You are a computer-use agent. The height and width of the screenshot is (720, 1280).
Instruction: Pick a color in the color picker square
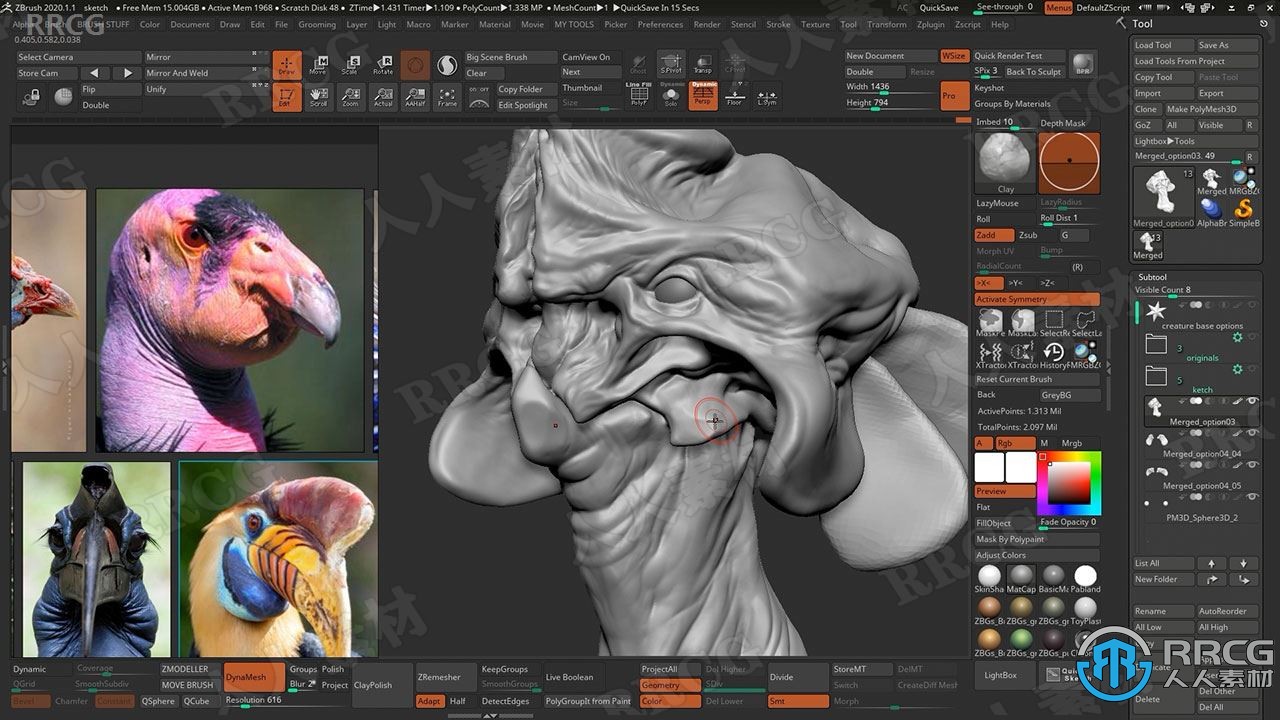click(1069, 484)
